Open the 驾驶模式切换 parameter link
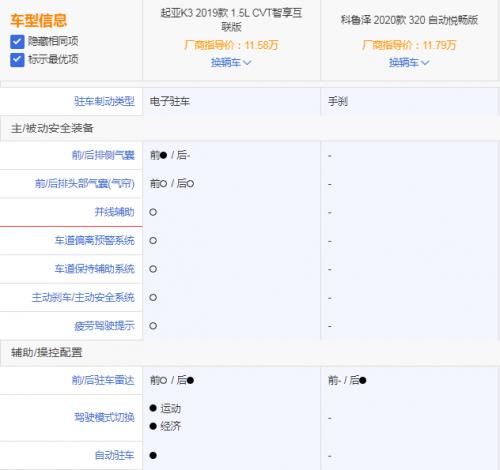 pos(104,417)
